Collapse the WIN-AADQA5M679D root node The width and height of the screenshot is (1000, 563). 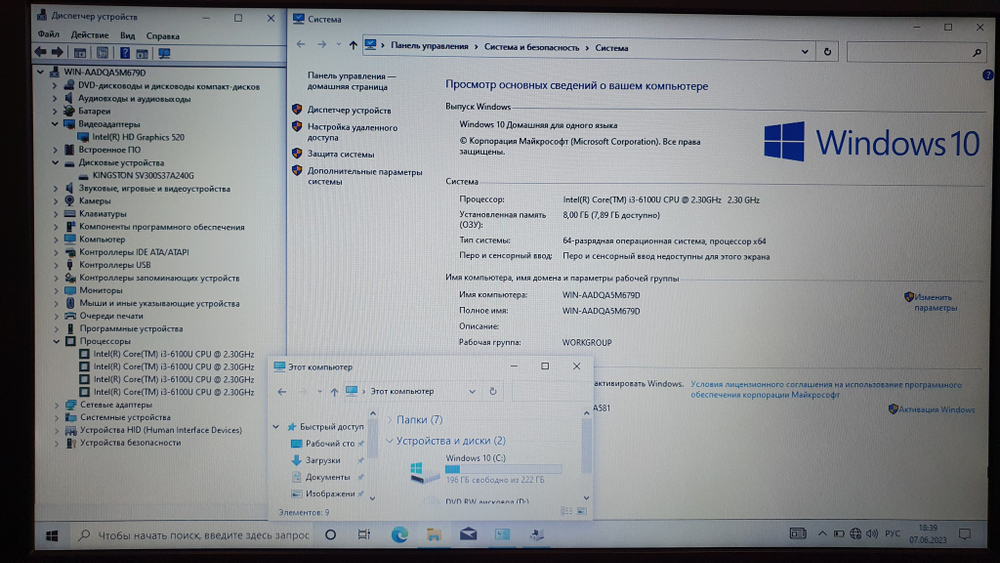(x=41, y=72)
